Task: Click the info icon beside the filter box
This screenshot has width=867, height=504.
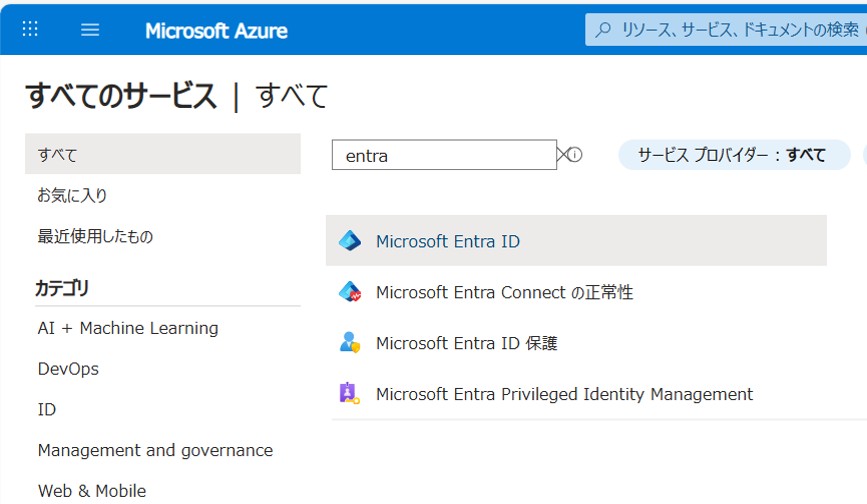Action: pos(576,155)
